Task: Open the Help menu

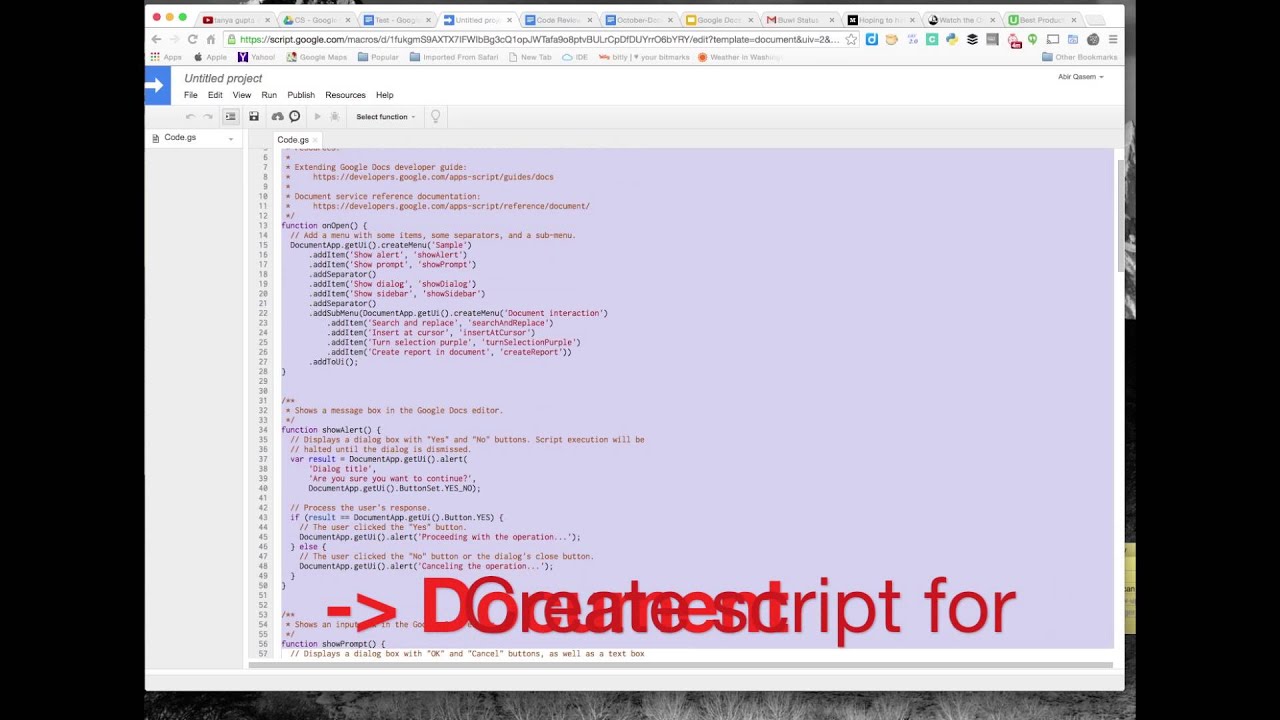Action: tap(384, 95)
